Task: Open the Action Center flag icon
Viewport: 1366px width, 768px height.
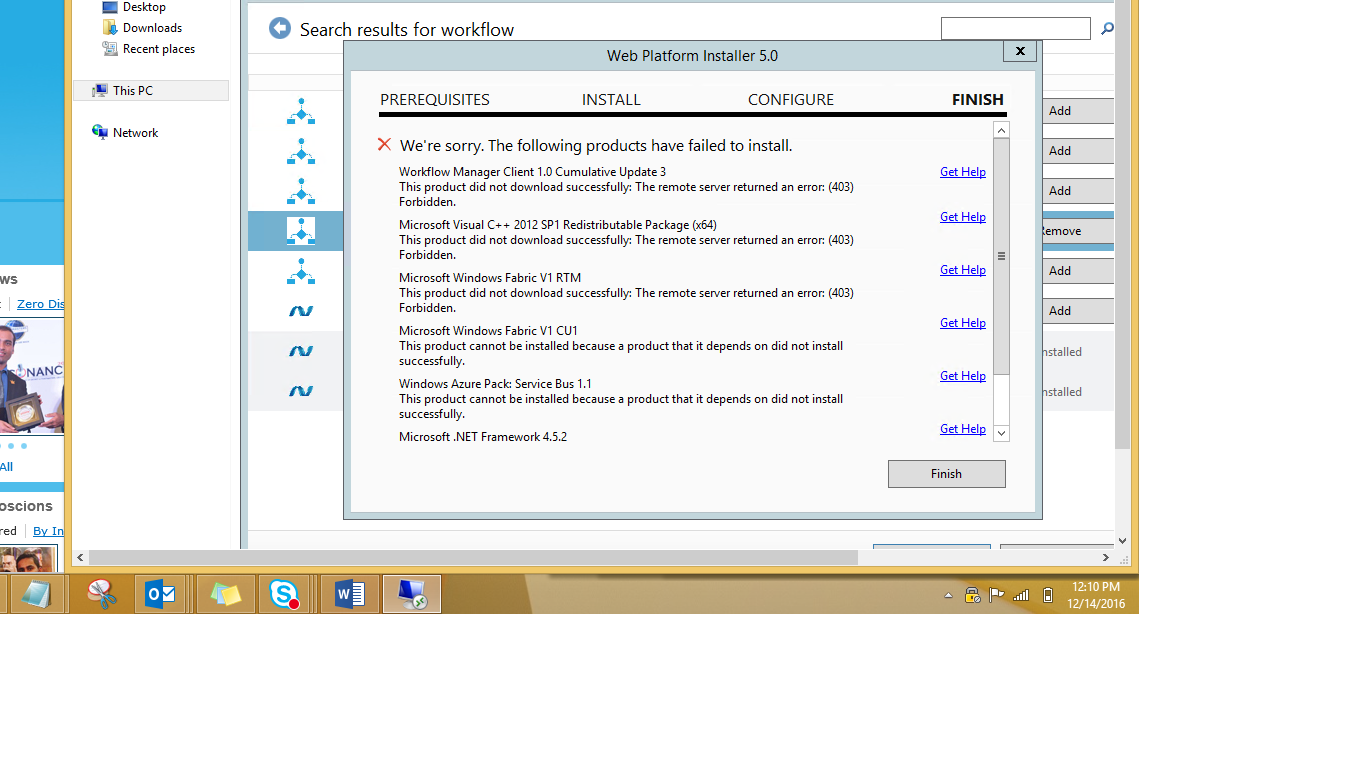Action: tap(996, 595)
